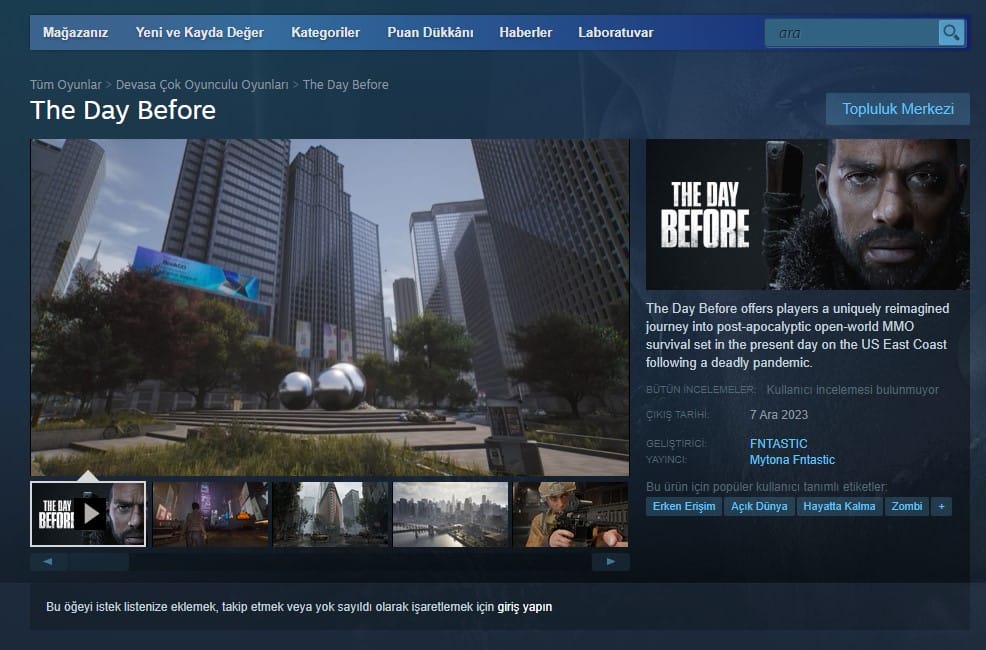The height and width of the screenshot is (650, 986).
Task: Open Yeni ve Kayda Değer menu
Action: (199, 32)
